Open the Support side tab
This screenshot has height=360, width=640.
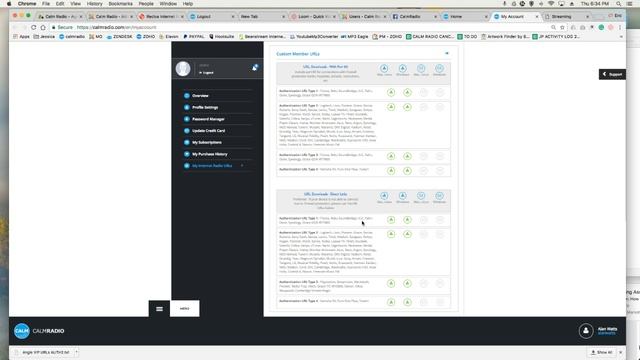612,74
